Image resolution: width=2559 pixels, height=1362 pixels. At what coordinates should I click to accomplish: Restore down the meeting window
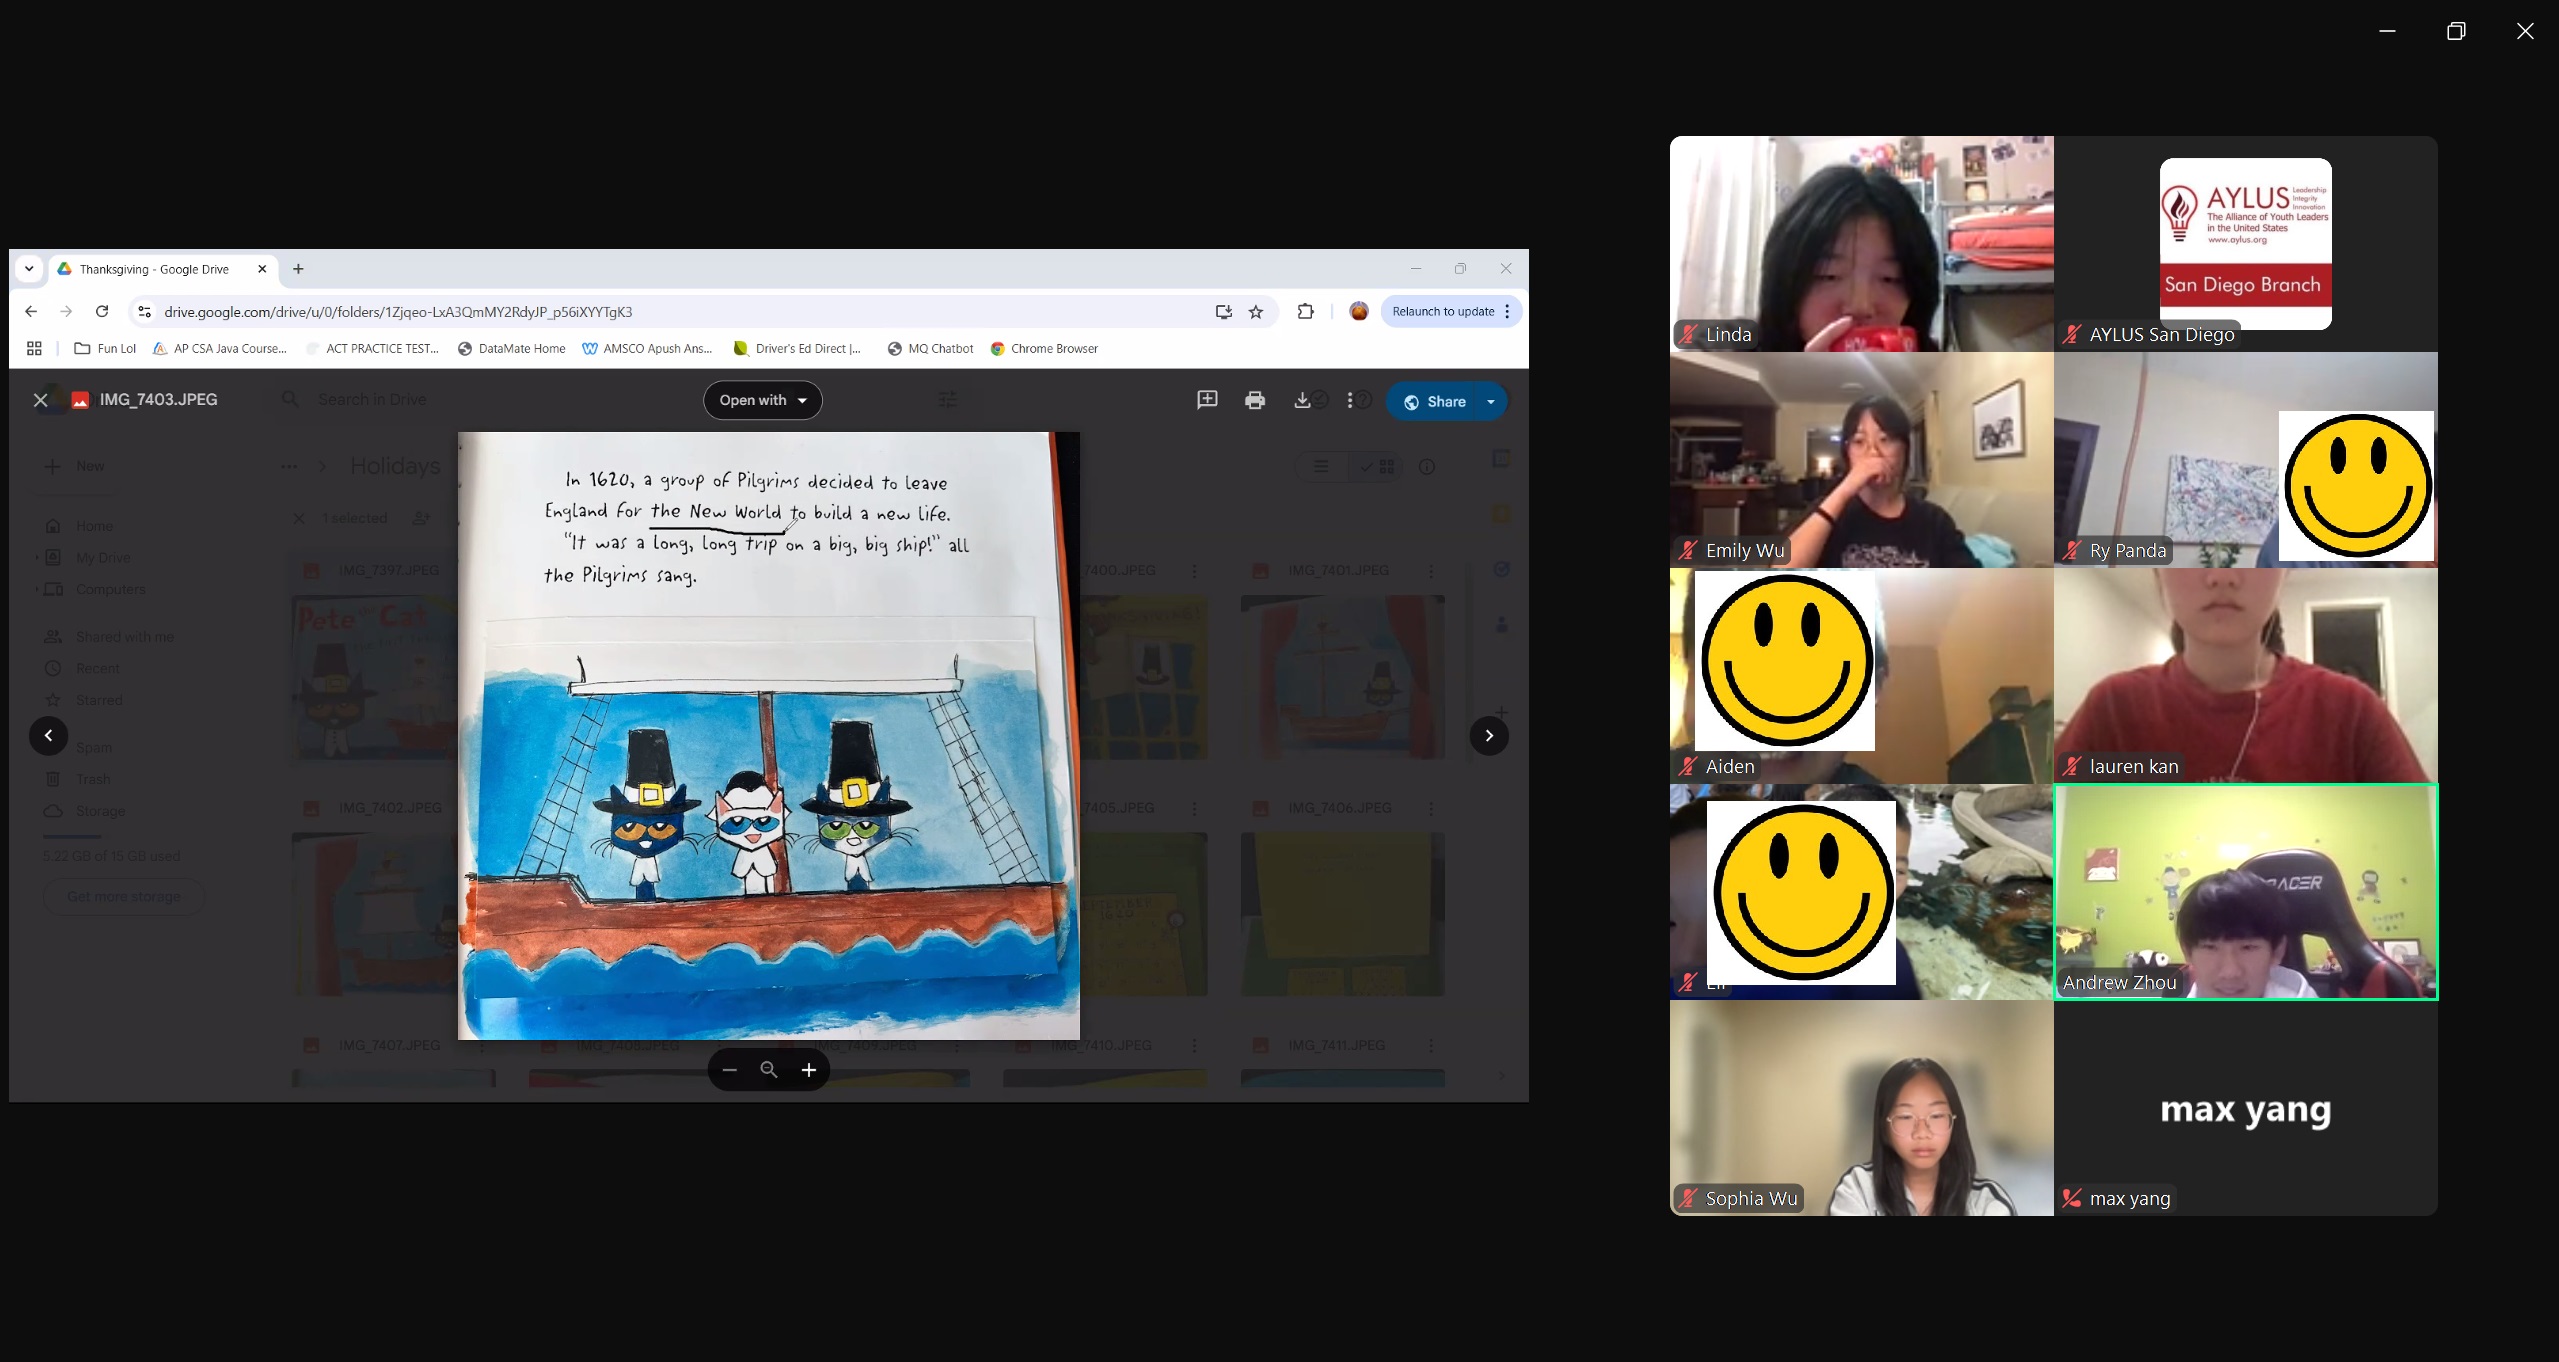[2456, 31]
